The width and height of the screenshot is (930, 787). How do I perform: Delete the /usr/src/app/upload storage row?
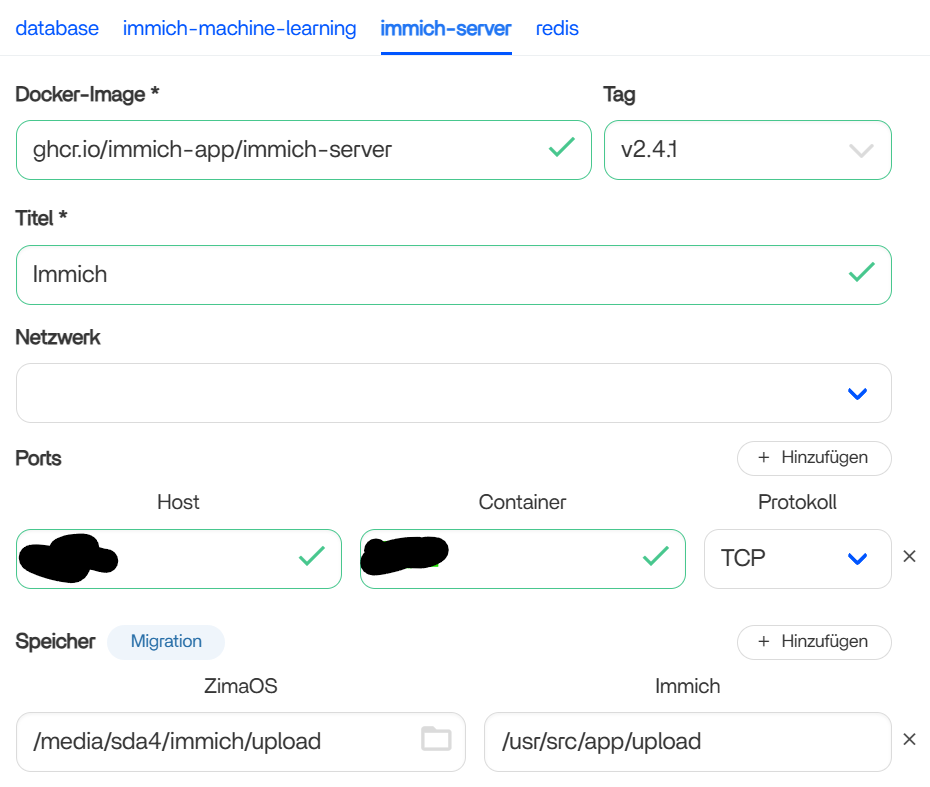(x=909, y=740)
